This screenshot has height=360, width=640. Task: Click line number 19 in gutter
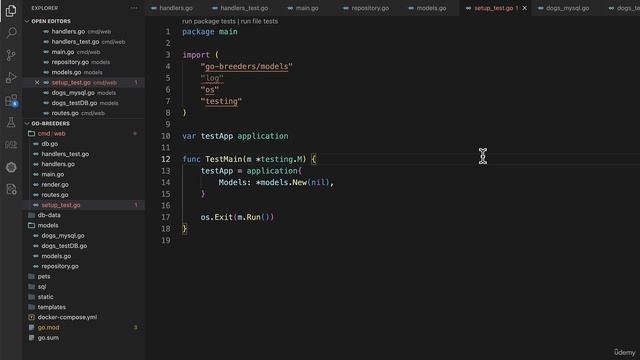pyautogui.click(x=166, y=240)
